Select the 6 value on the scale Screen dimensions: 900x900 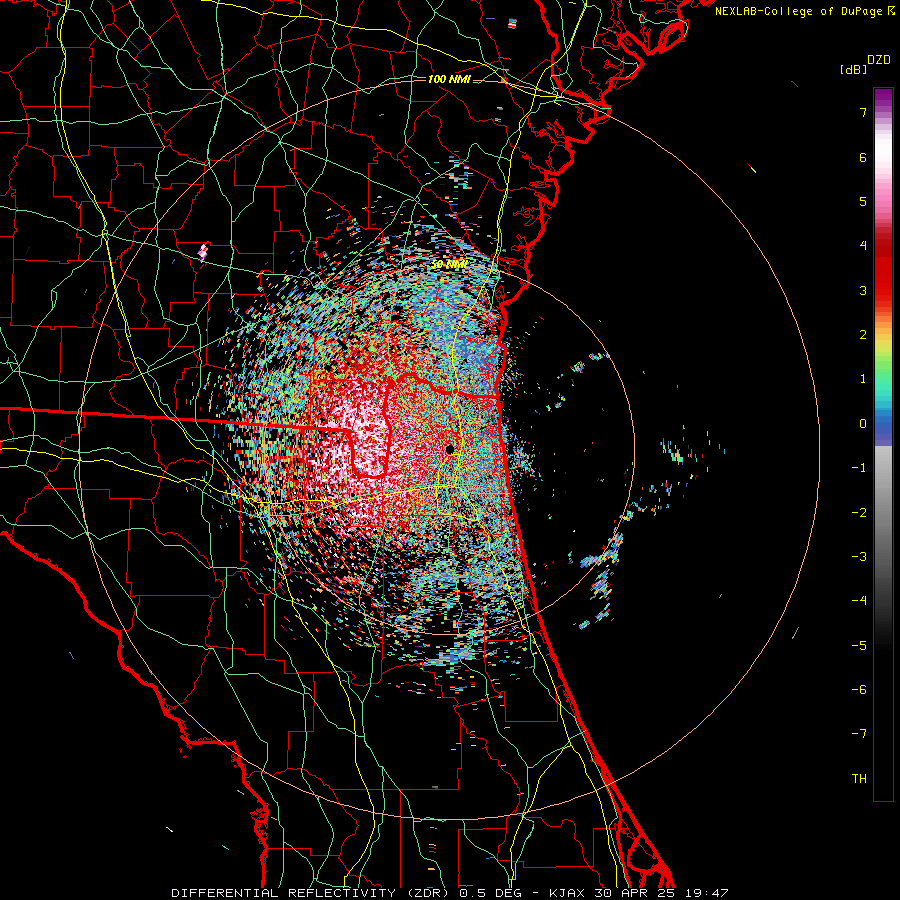(863, 157)
